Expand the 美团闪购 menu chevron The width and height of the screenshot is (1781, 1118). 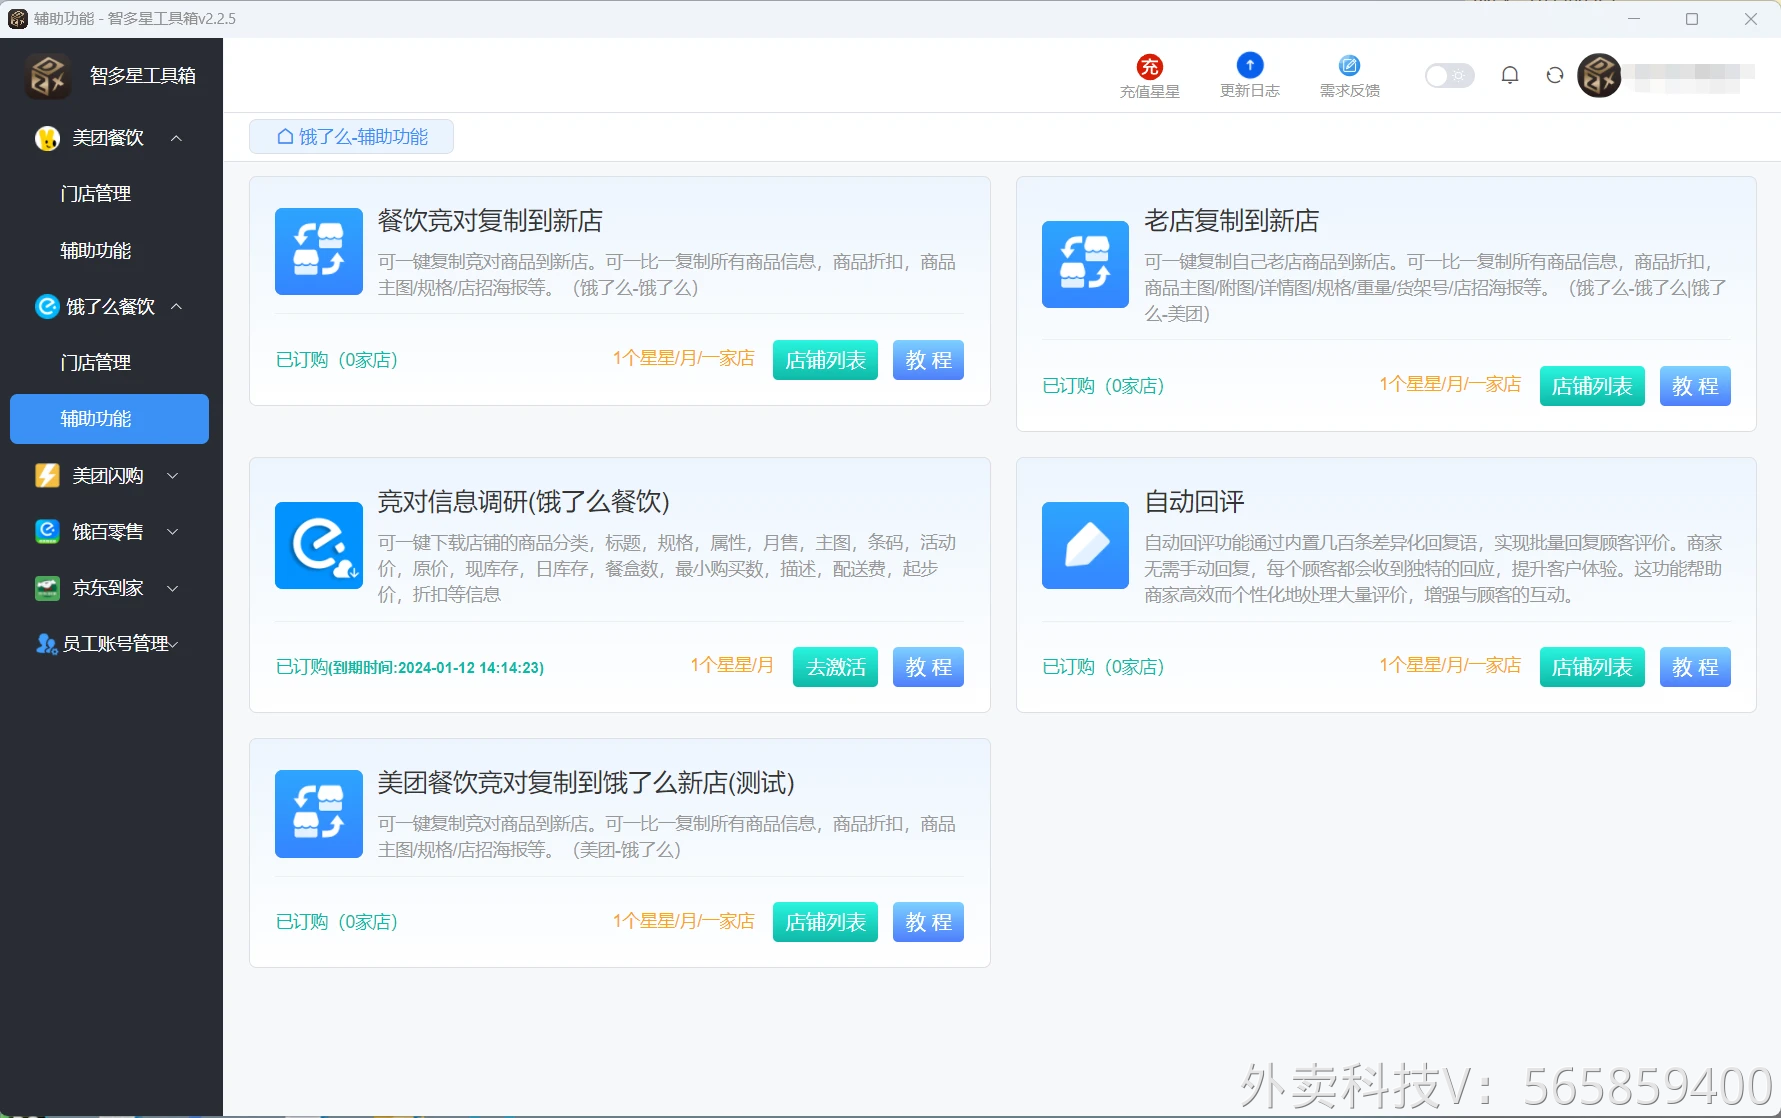click(172, 475)
